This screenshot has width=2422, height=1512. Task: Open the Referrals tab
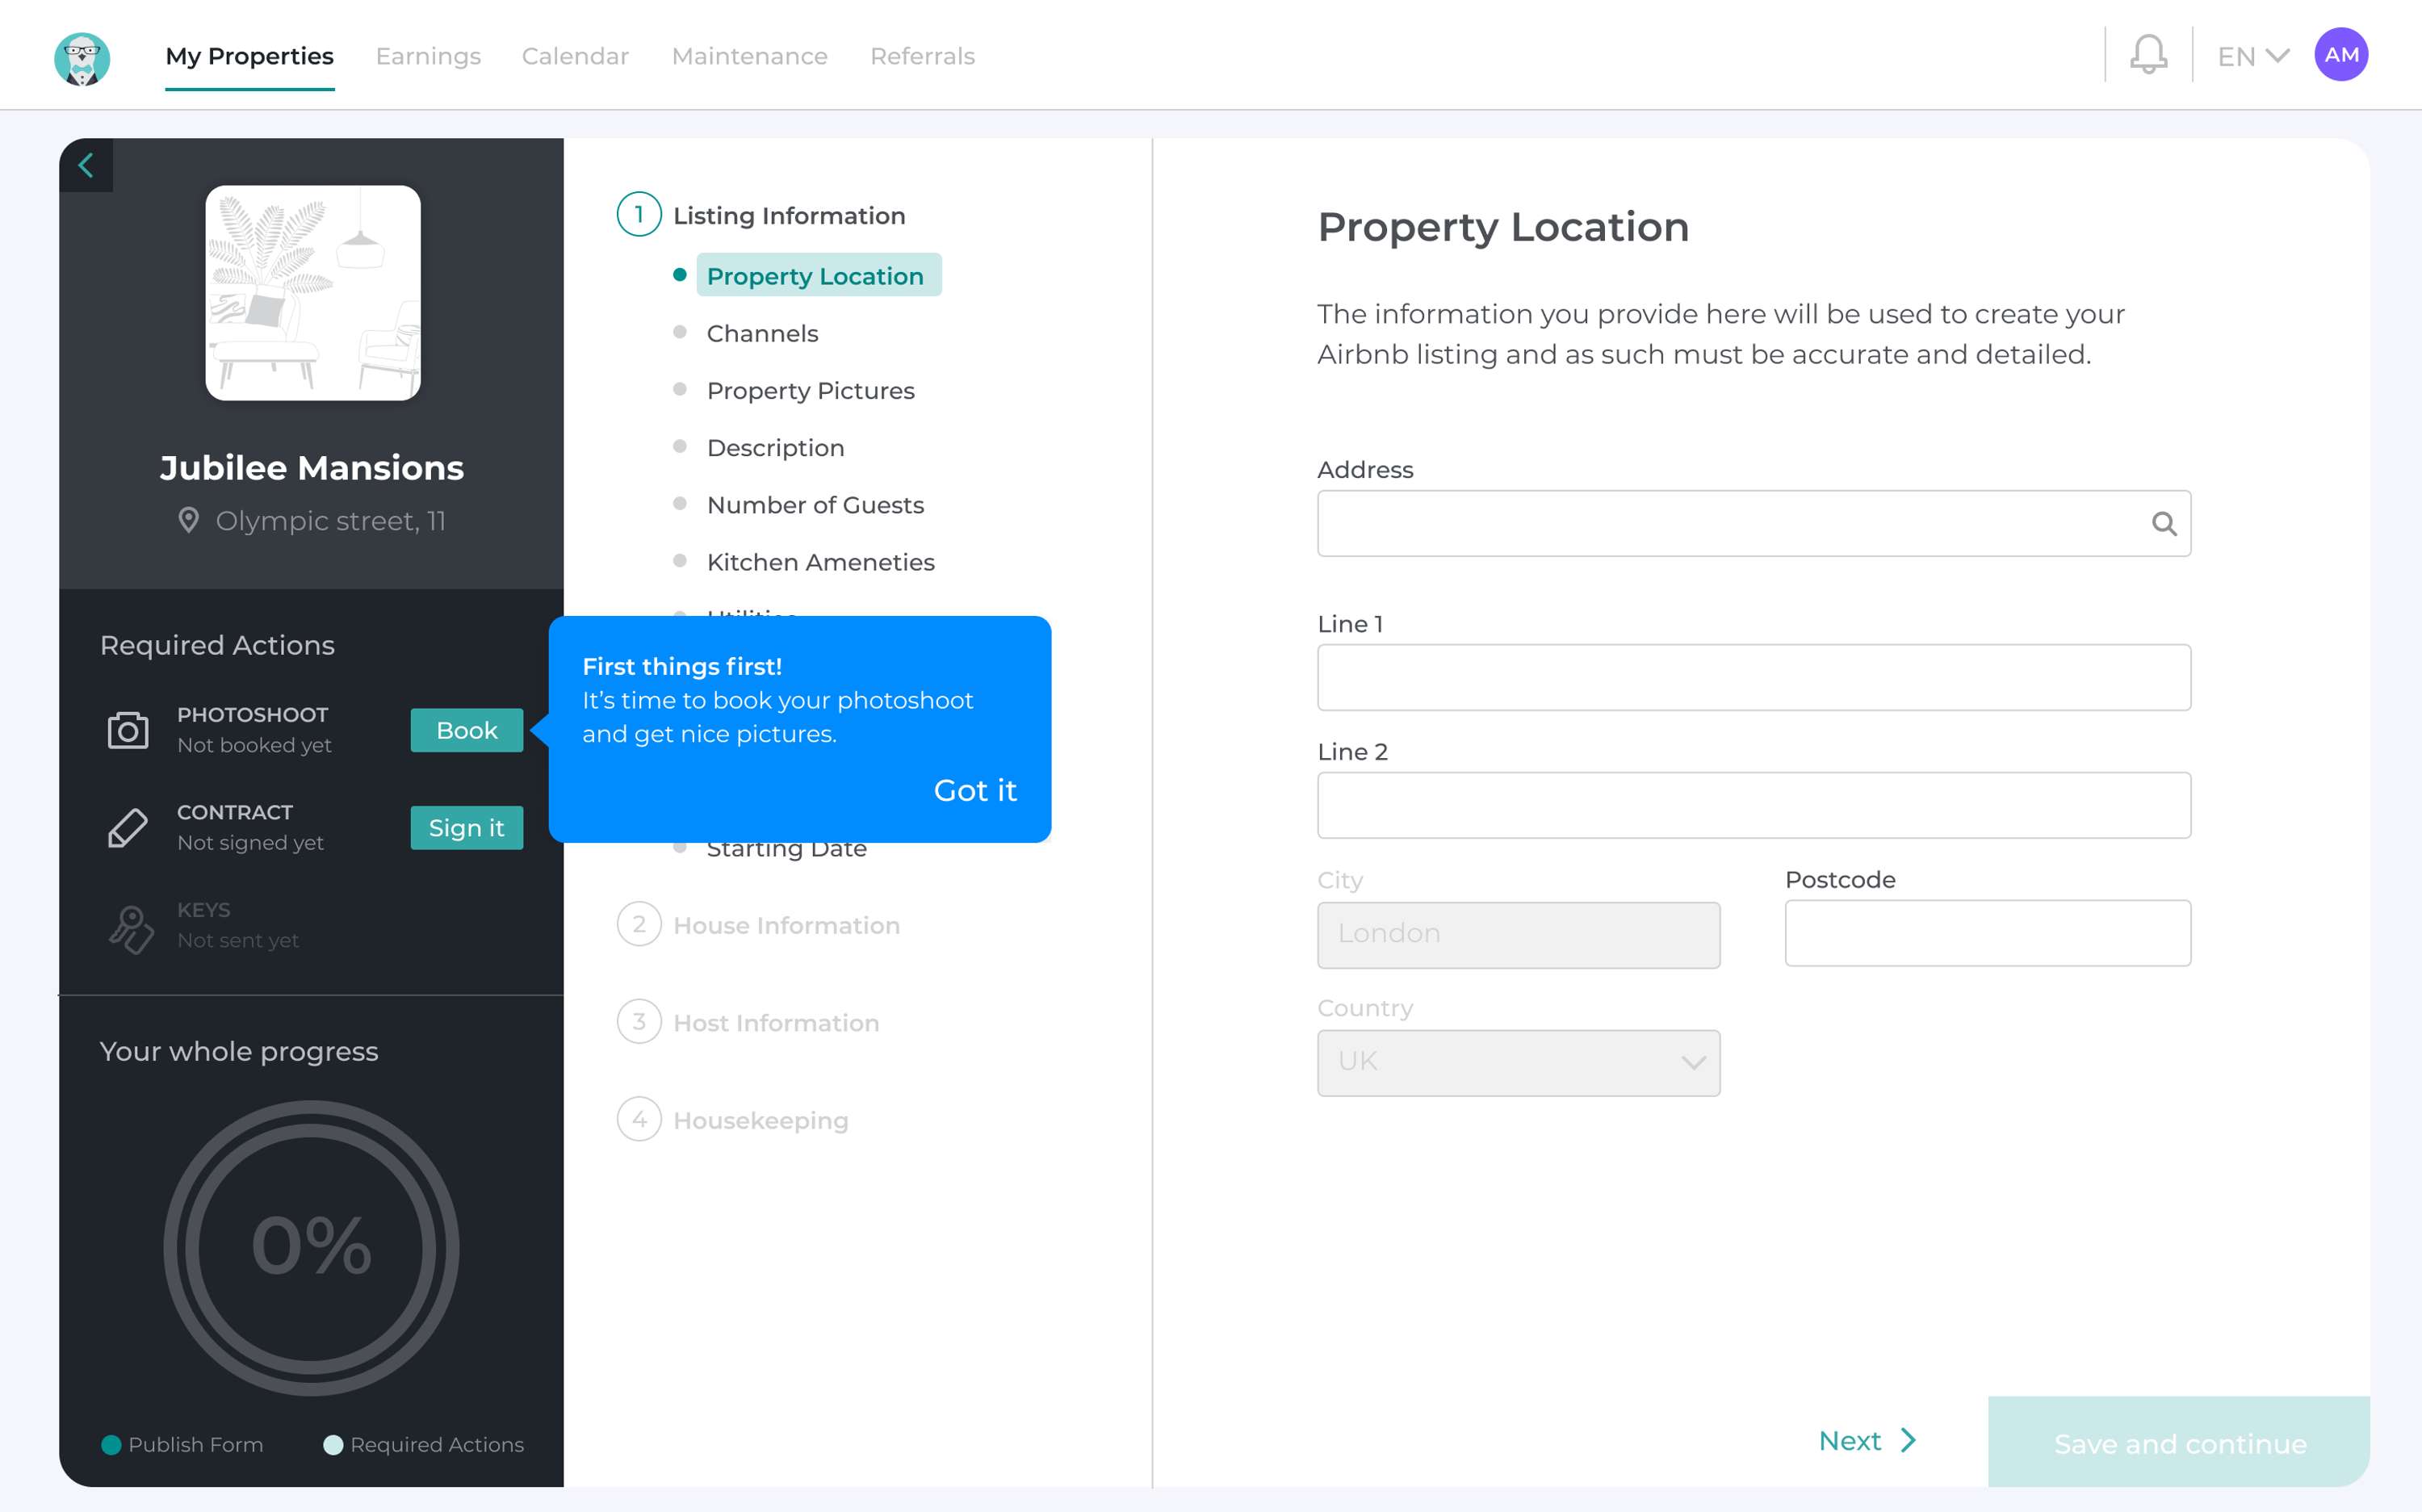click(922, 56)
